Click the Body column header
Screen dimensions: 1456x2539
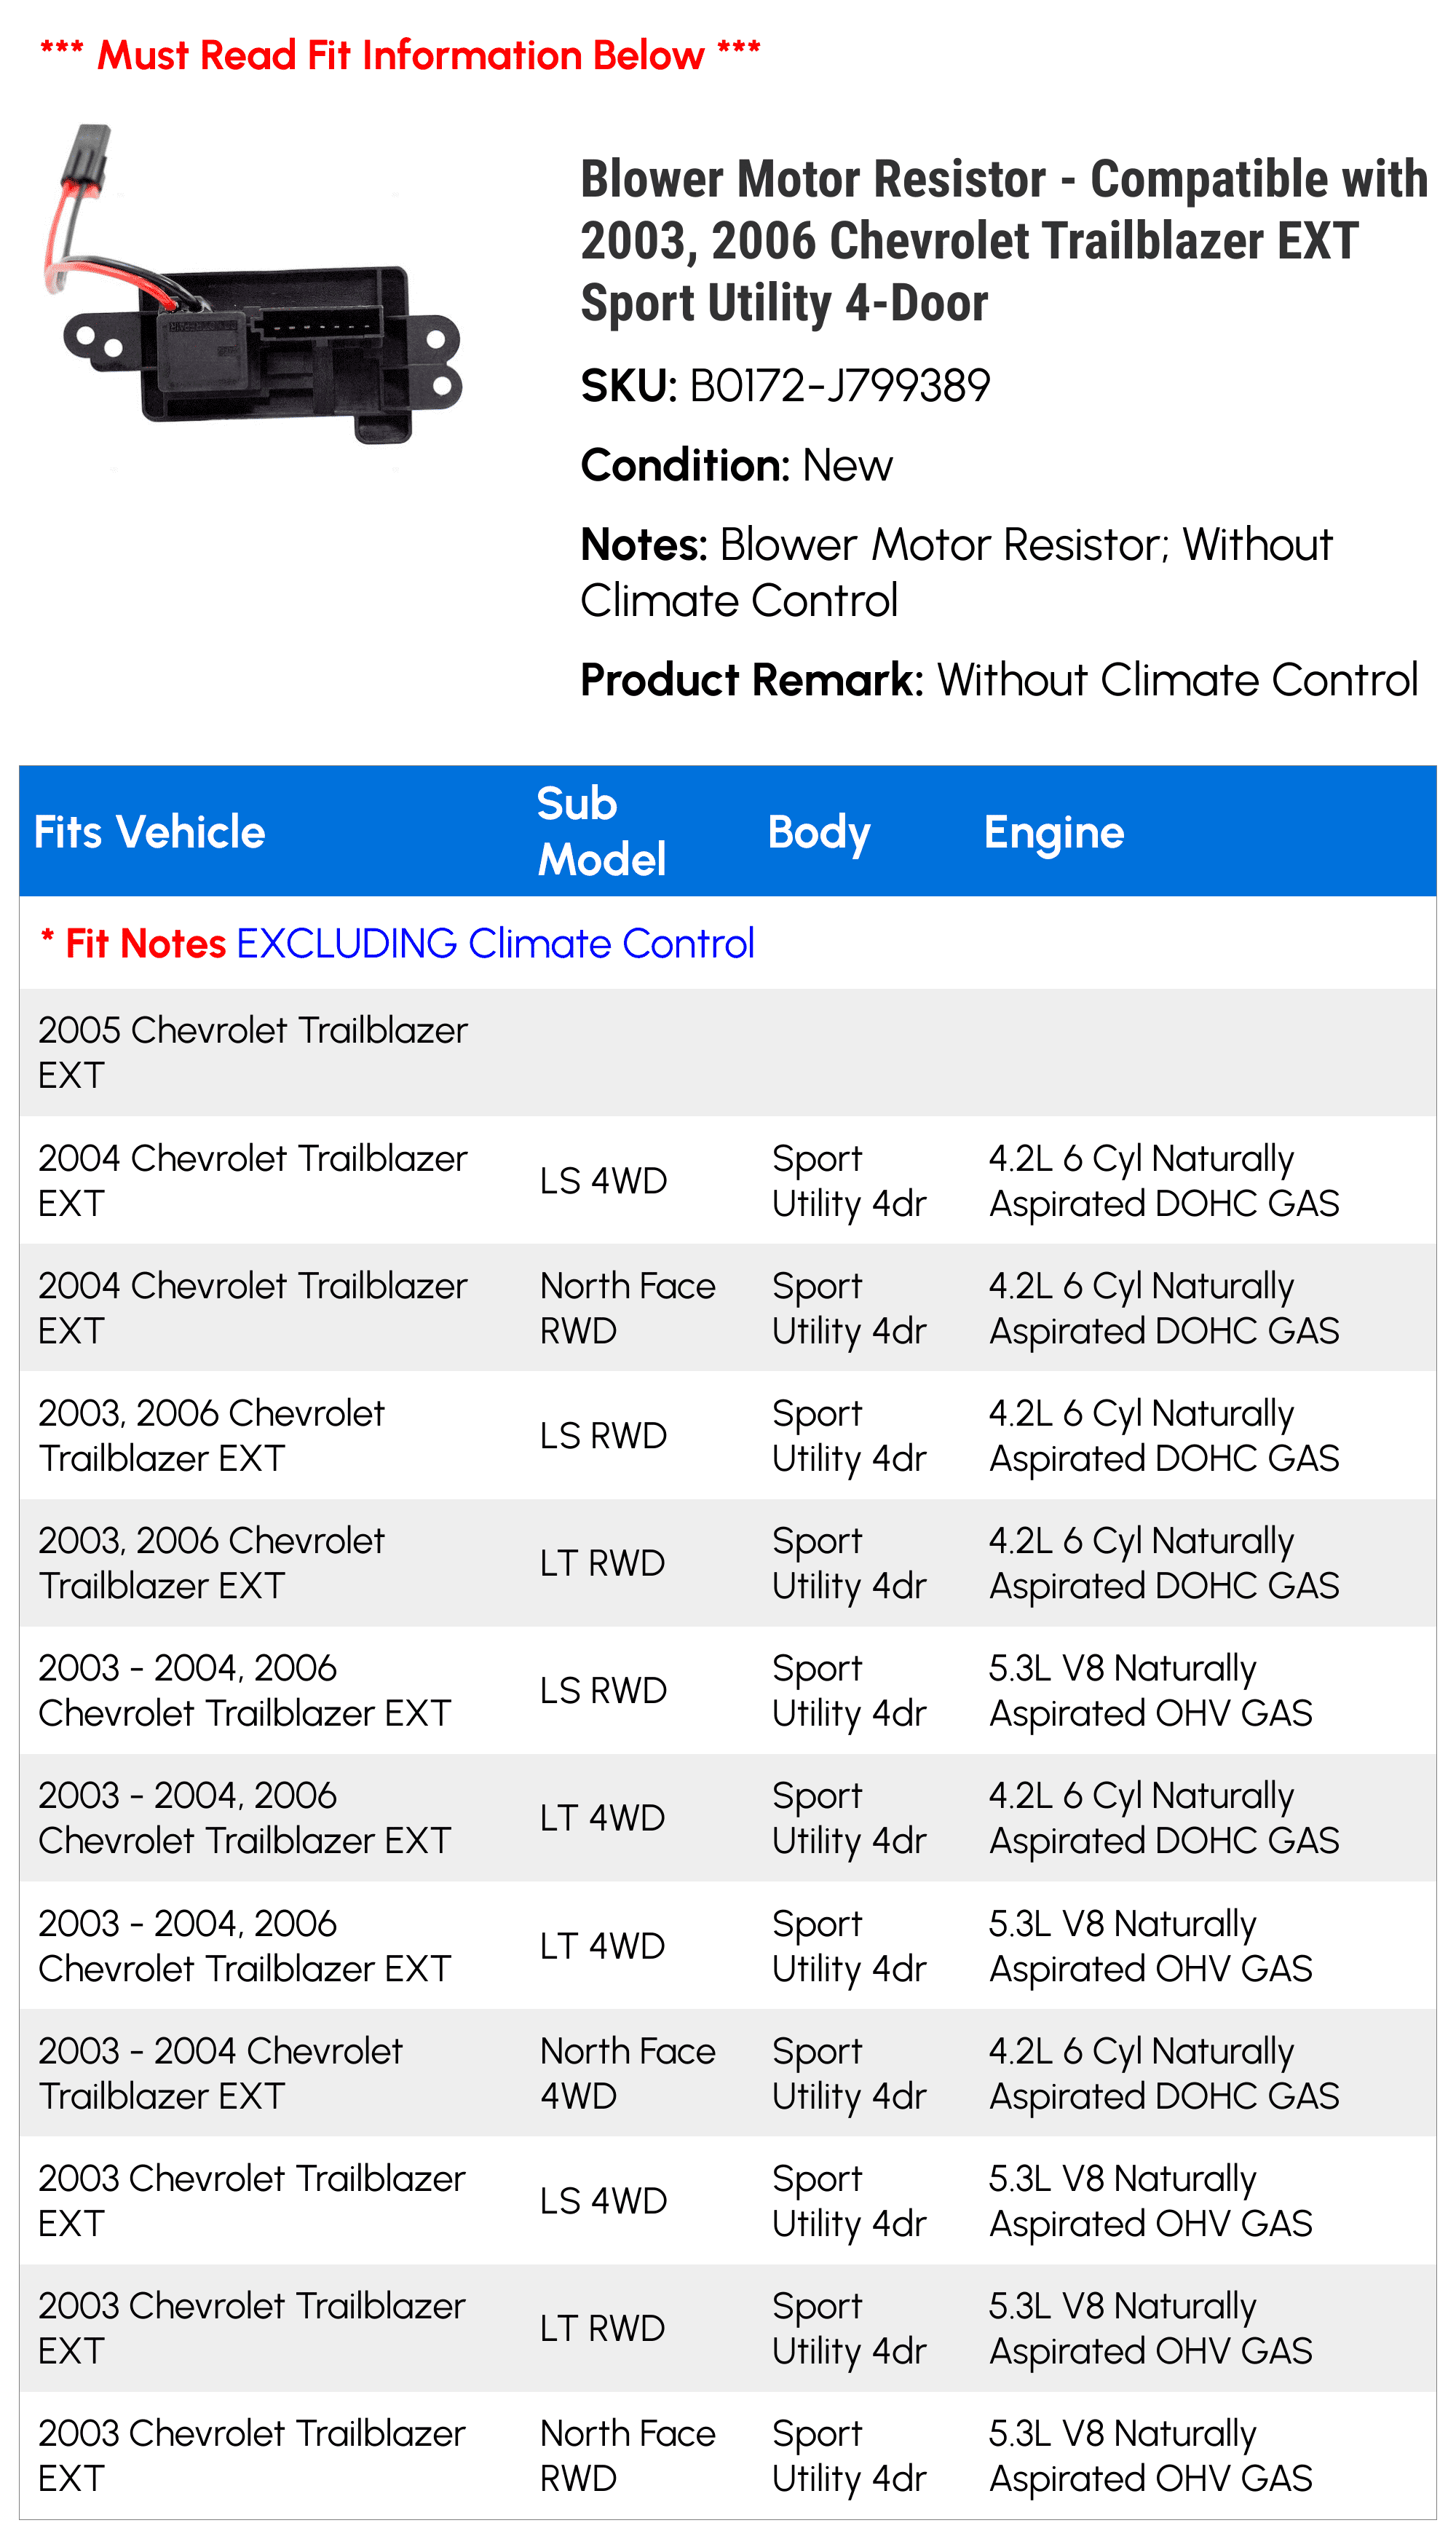click(x=819, y=832)
